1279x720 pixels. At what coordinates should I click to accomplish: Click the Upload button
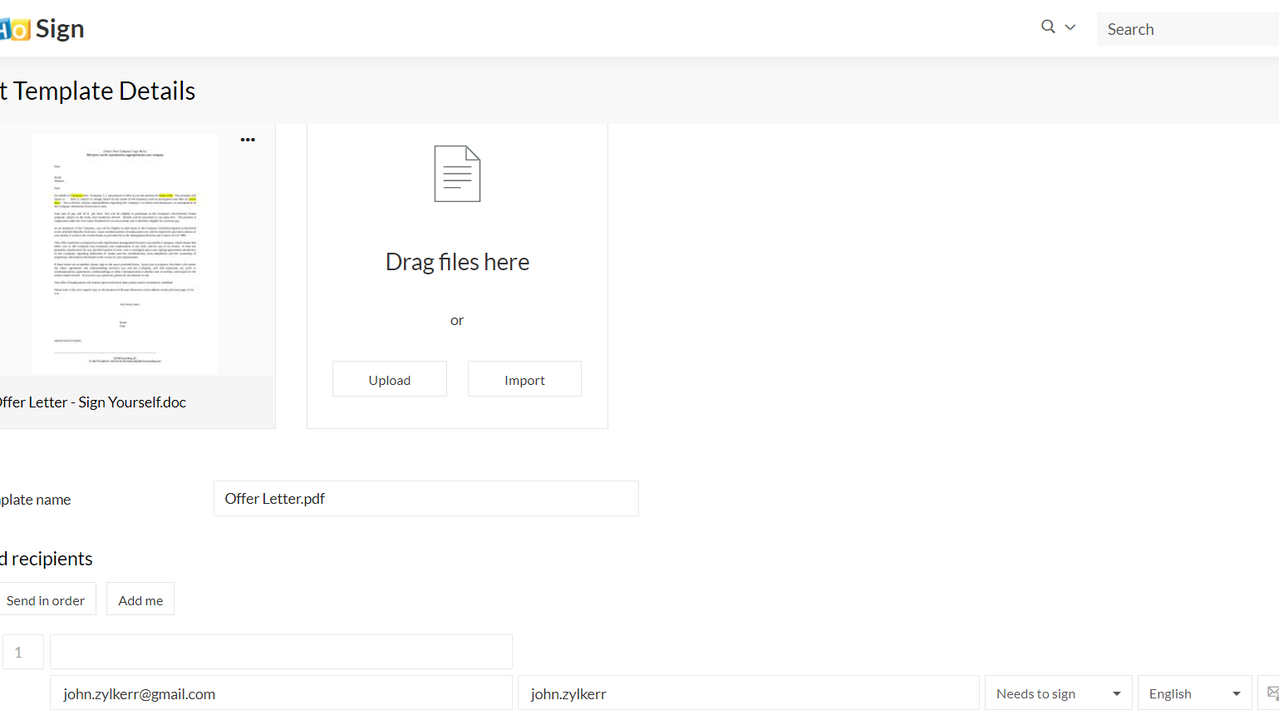(389, 380)
